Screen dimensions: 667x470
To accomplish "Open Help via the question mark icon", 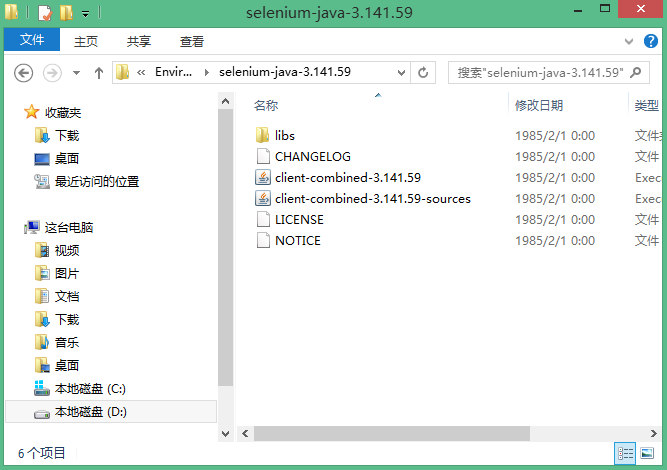I will coord(651,41).
